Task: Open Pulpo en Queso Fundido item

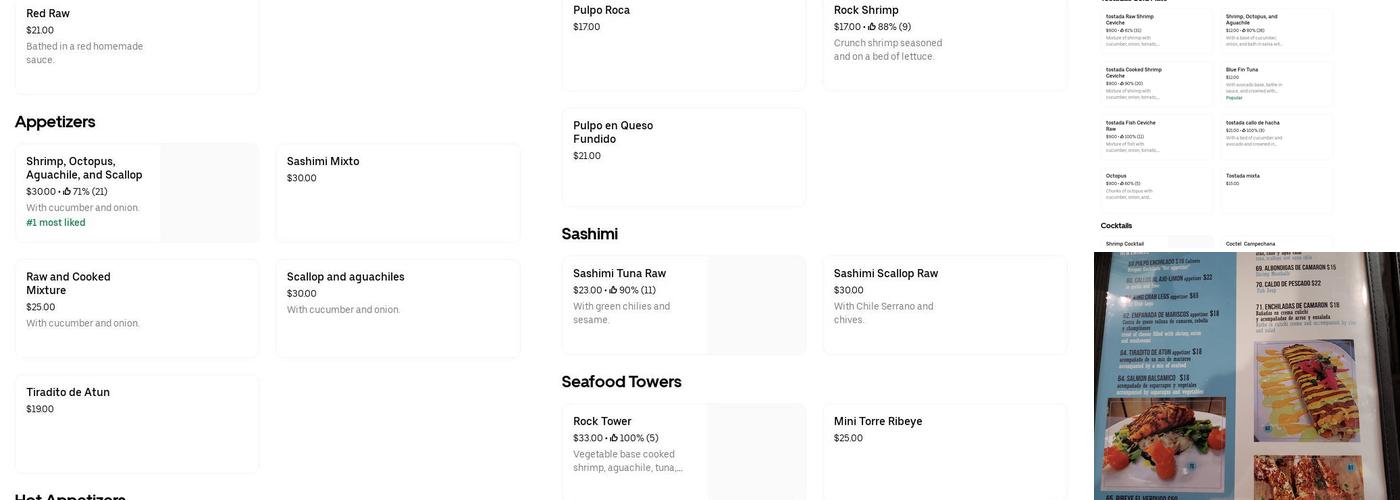Action: click(x=684, y=157)
